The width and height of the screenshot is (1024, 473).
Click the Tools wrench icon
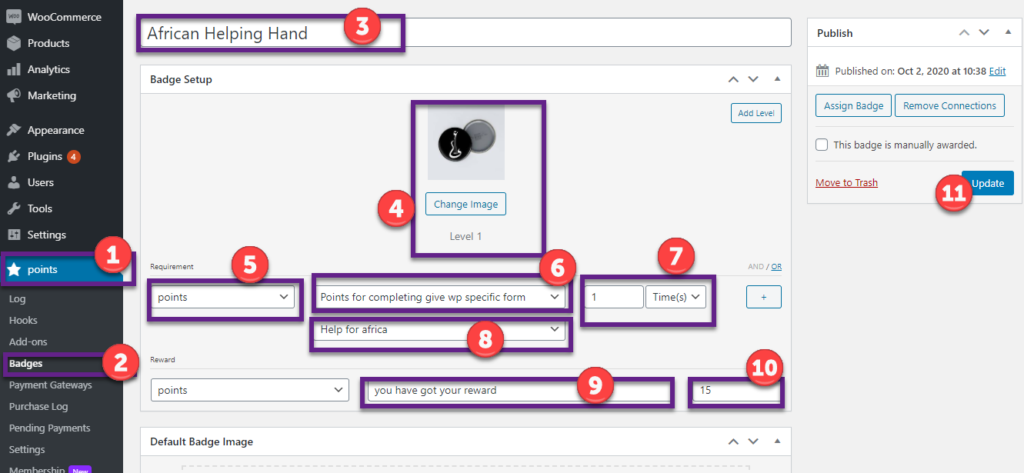(14, 208)
